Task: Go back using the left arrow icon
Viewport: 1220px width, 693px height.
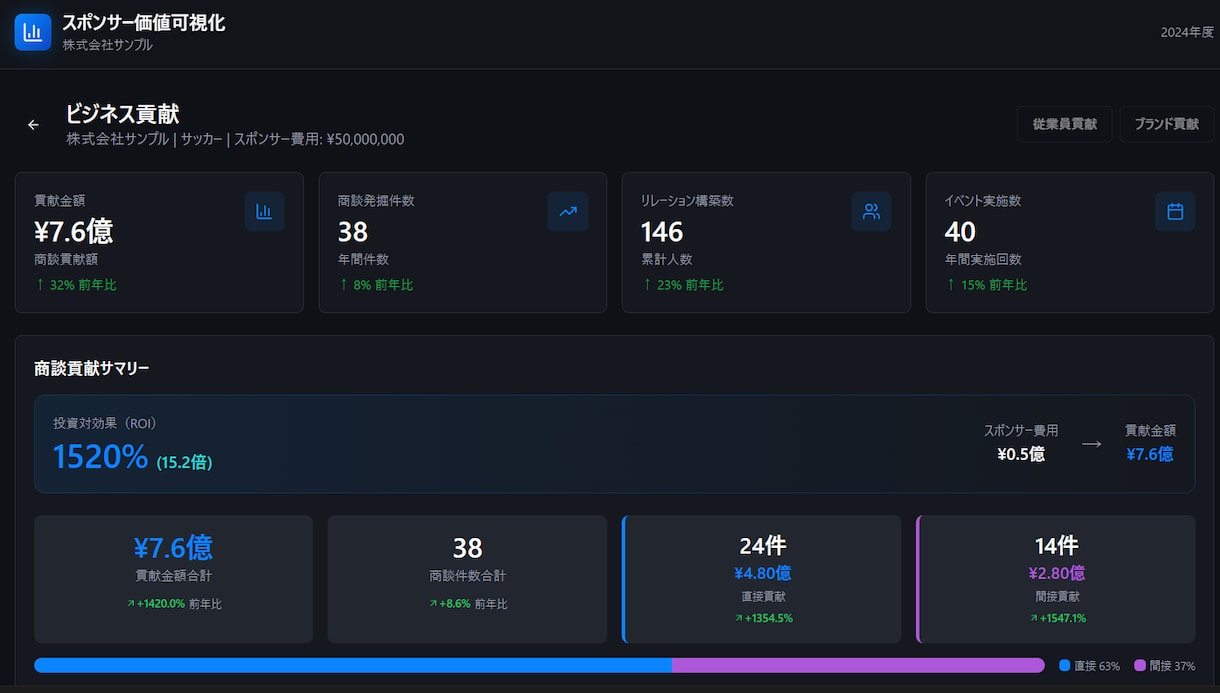Action: pyautogui.click(x=33, y=125)
